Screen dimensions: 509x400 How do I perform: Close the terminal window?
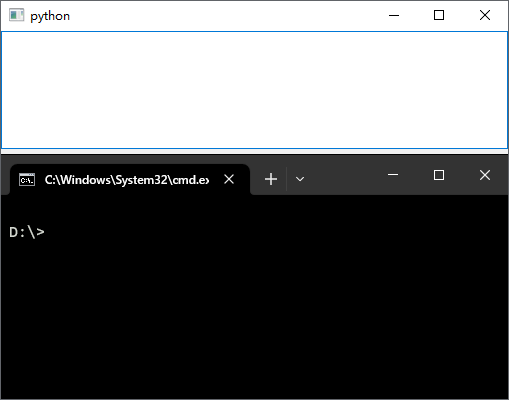click(x=485, y=175)
